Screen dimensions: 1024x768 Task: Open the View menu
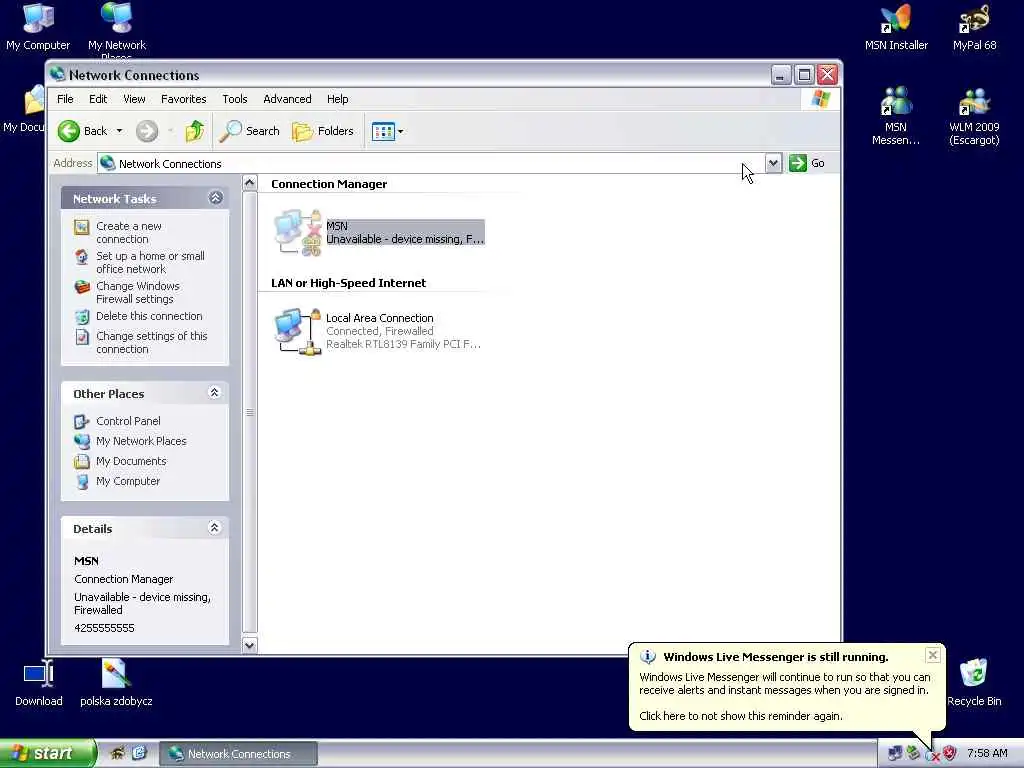pyautogui.click(x=134, y=99)
